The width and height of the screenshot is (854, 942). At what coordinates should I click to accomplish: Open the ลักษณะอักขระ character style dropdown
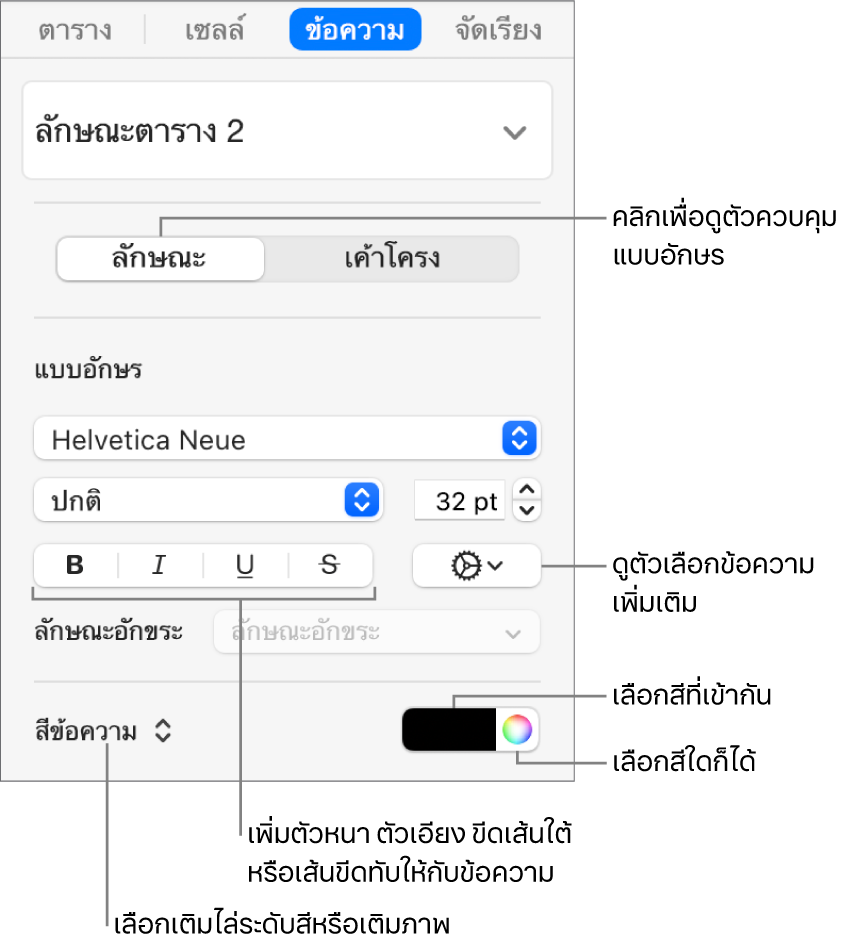coord(377,632)
